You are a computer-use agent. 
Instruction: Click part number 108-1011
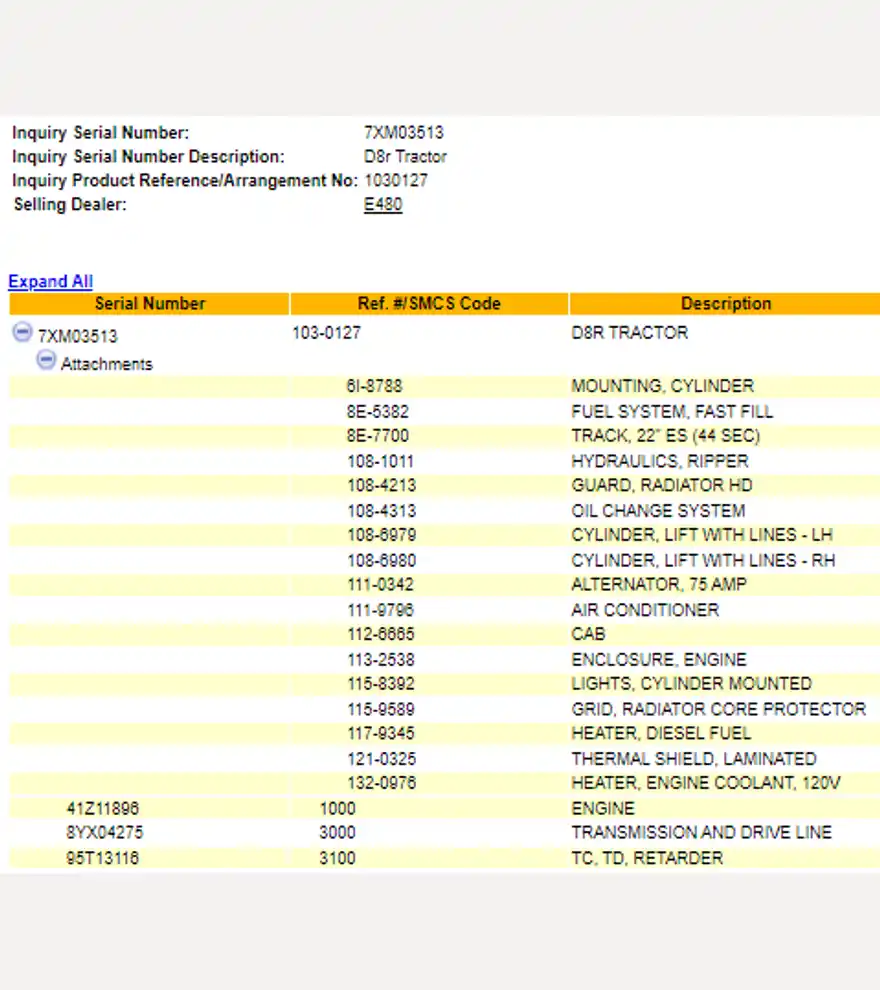pyautogui.click(x=381, y=462)
